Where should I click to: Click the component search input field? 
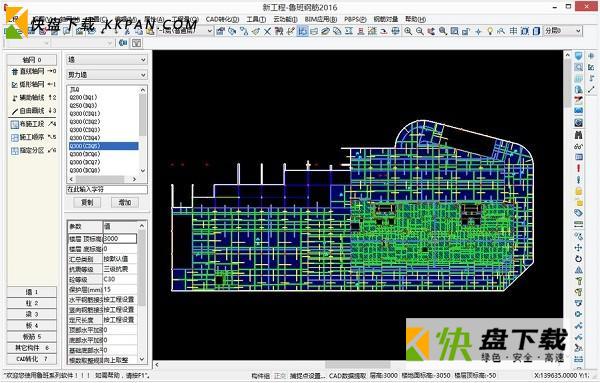[107, 189]
